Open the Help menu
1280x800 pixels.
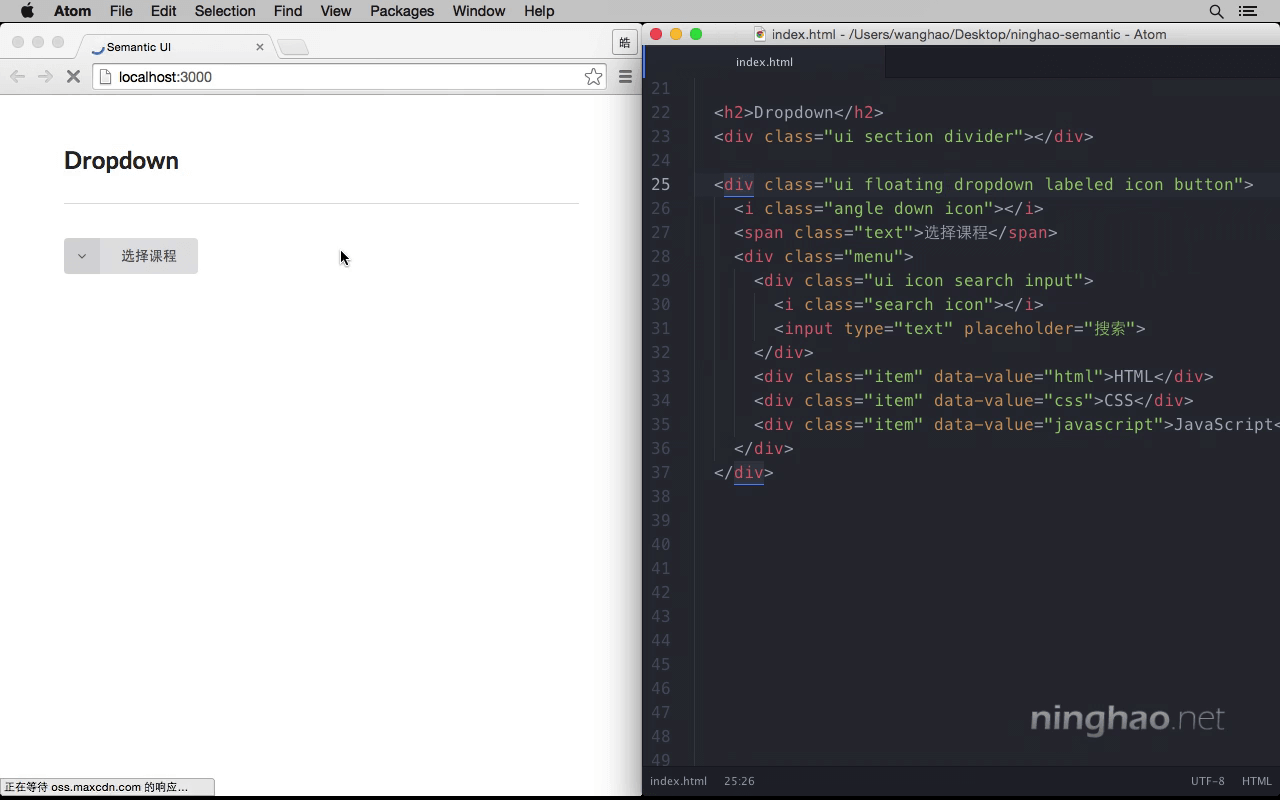[x=539, y=11]
